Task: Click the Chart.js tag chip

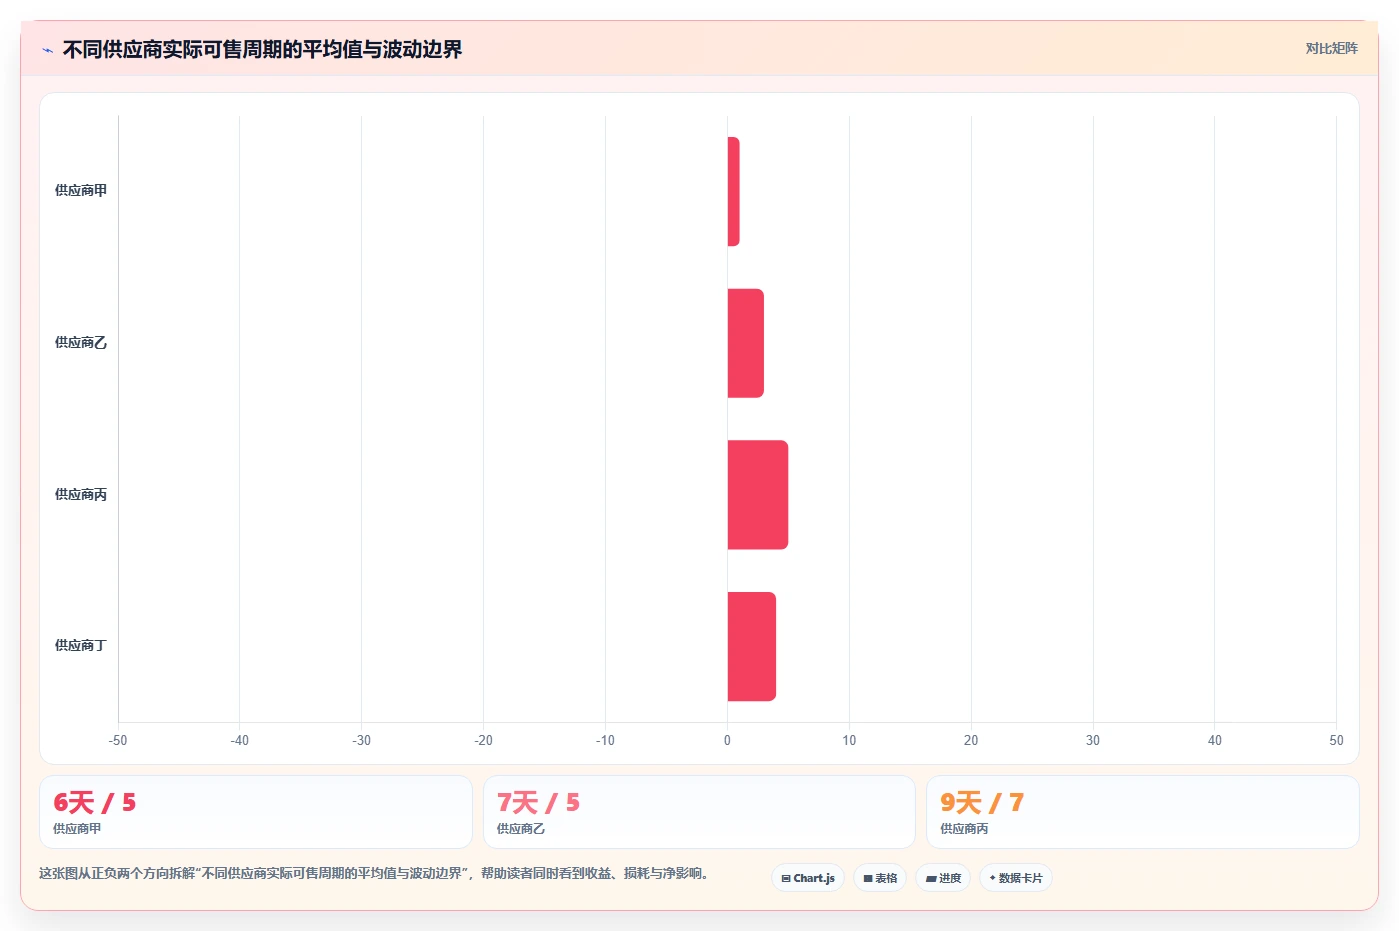Action: click(808, 878)
